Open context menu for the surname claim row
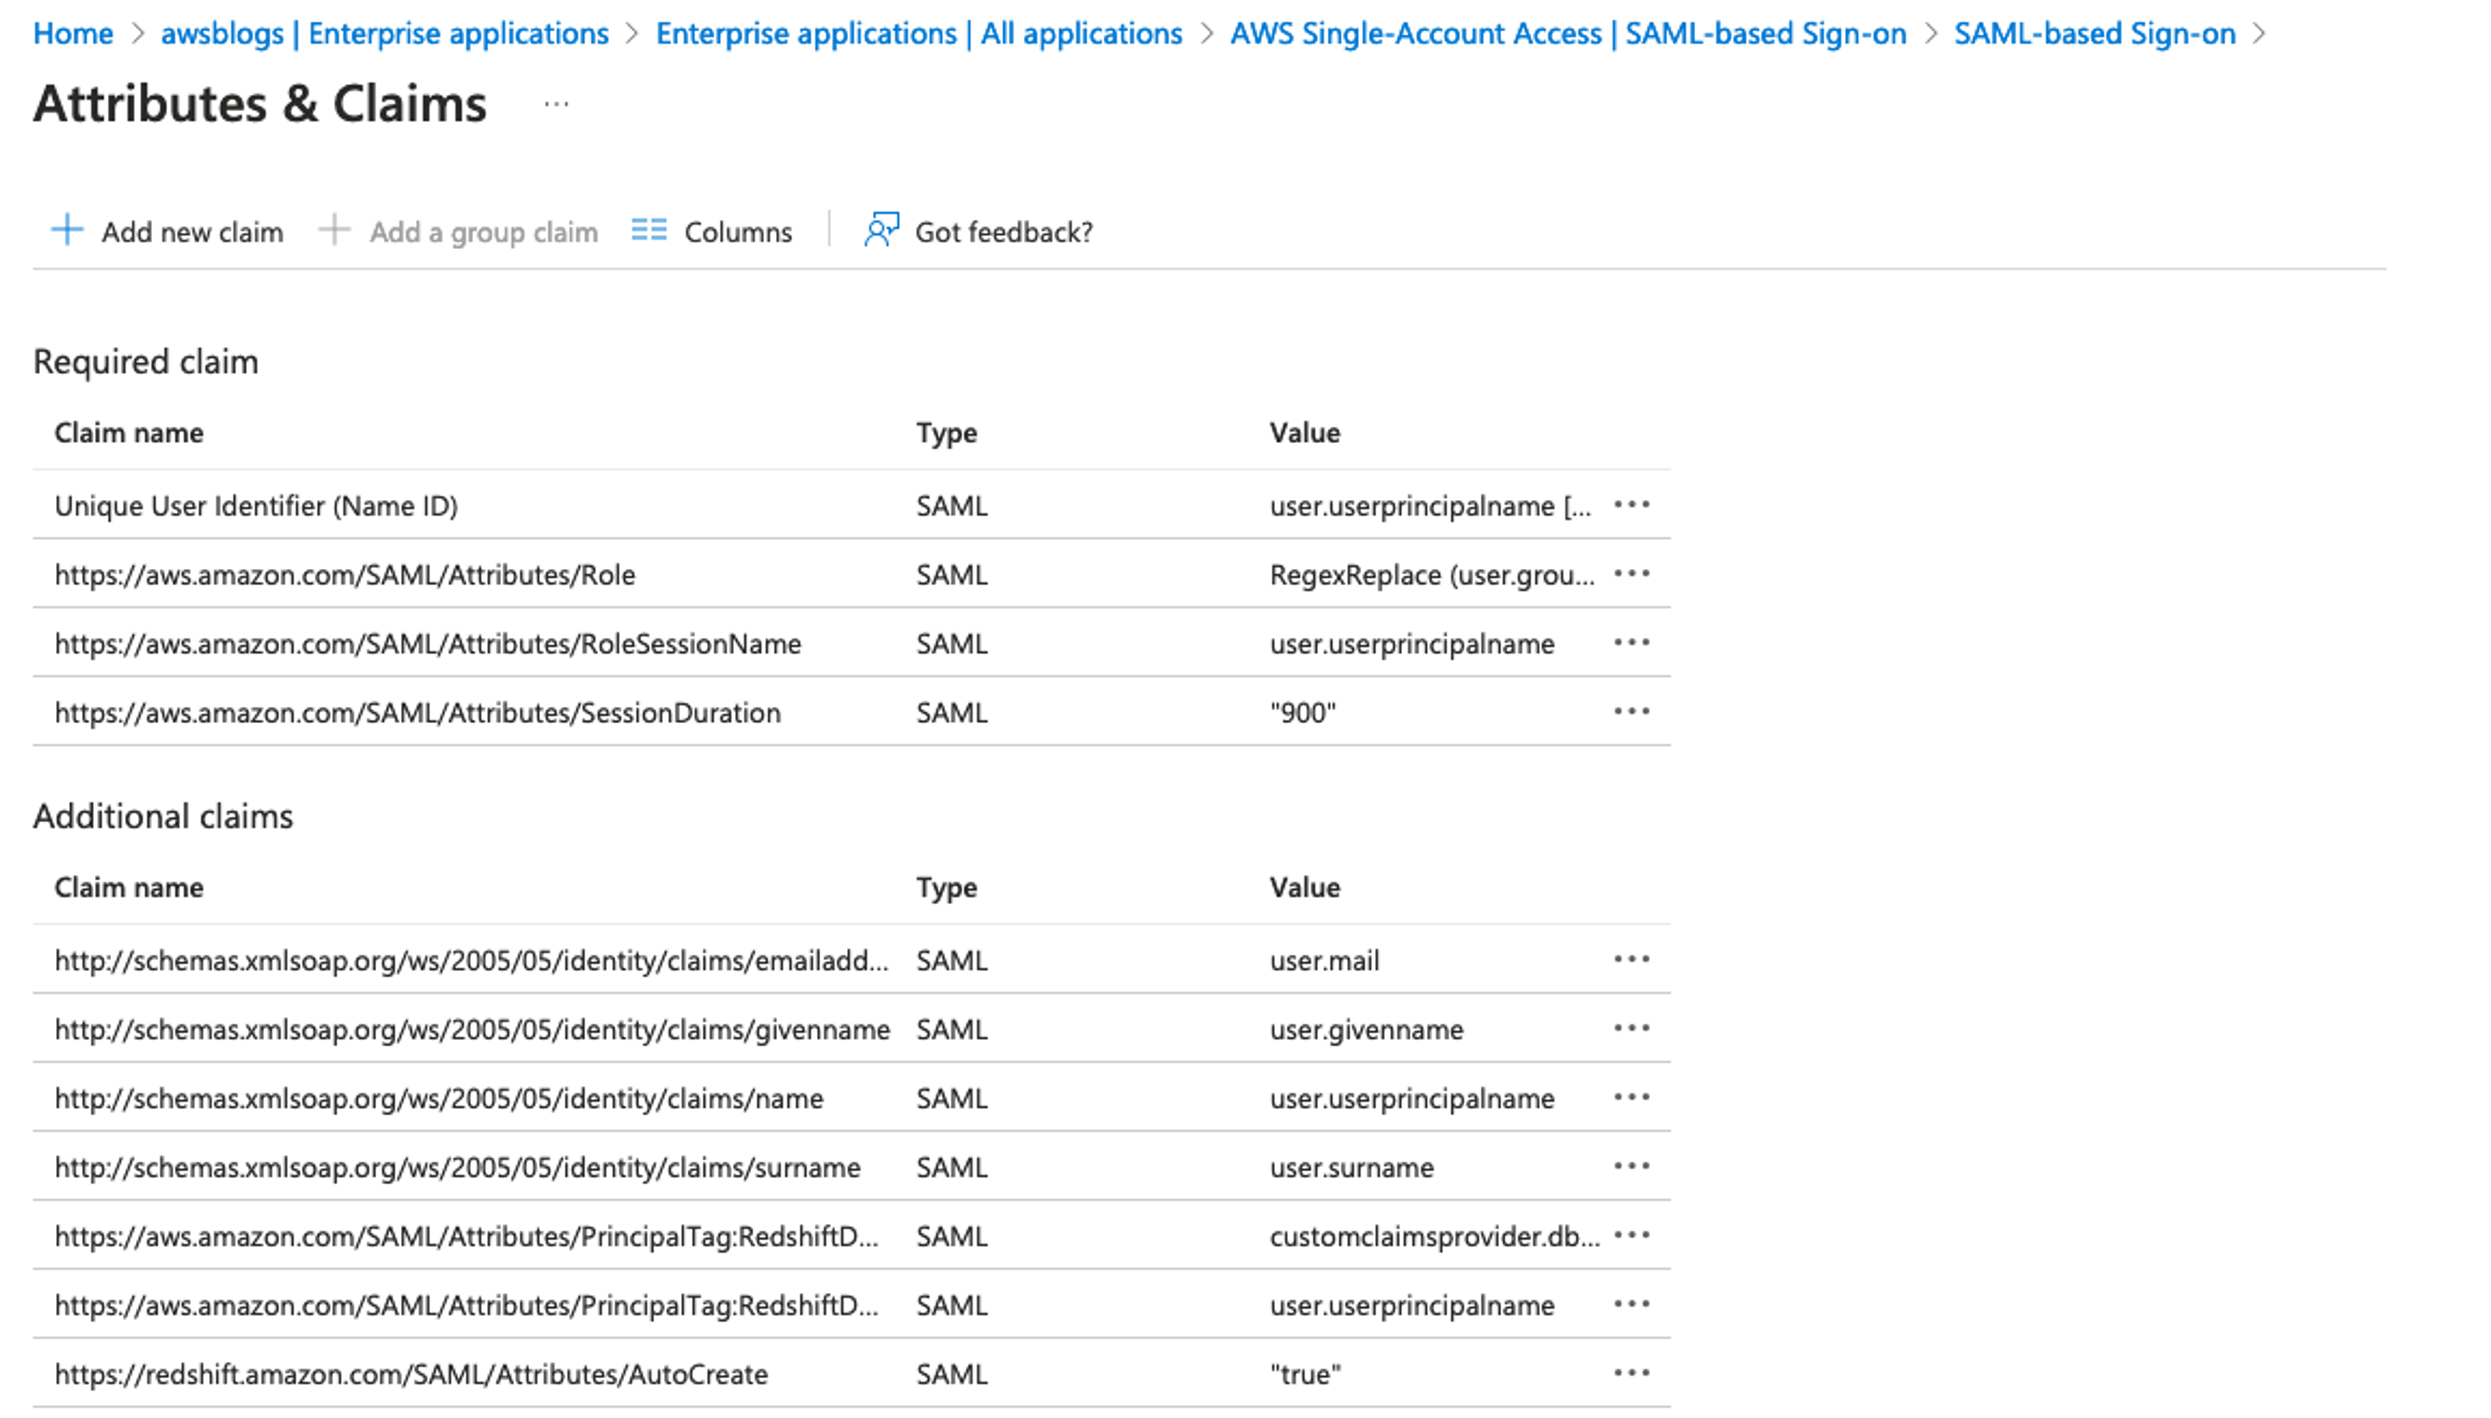The image size is (2491, 1418). click(1631, 1167)
